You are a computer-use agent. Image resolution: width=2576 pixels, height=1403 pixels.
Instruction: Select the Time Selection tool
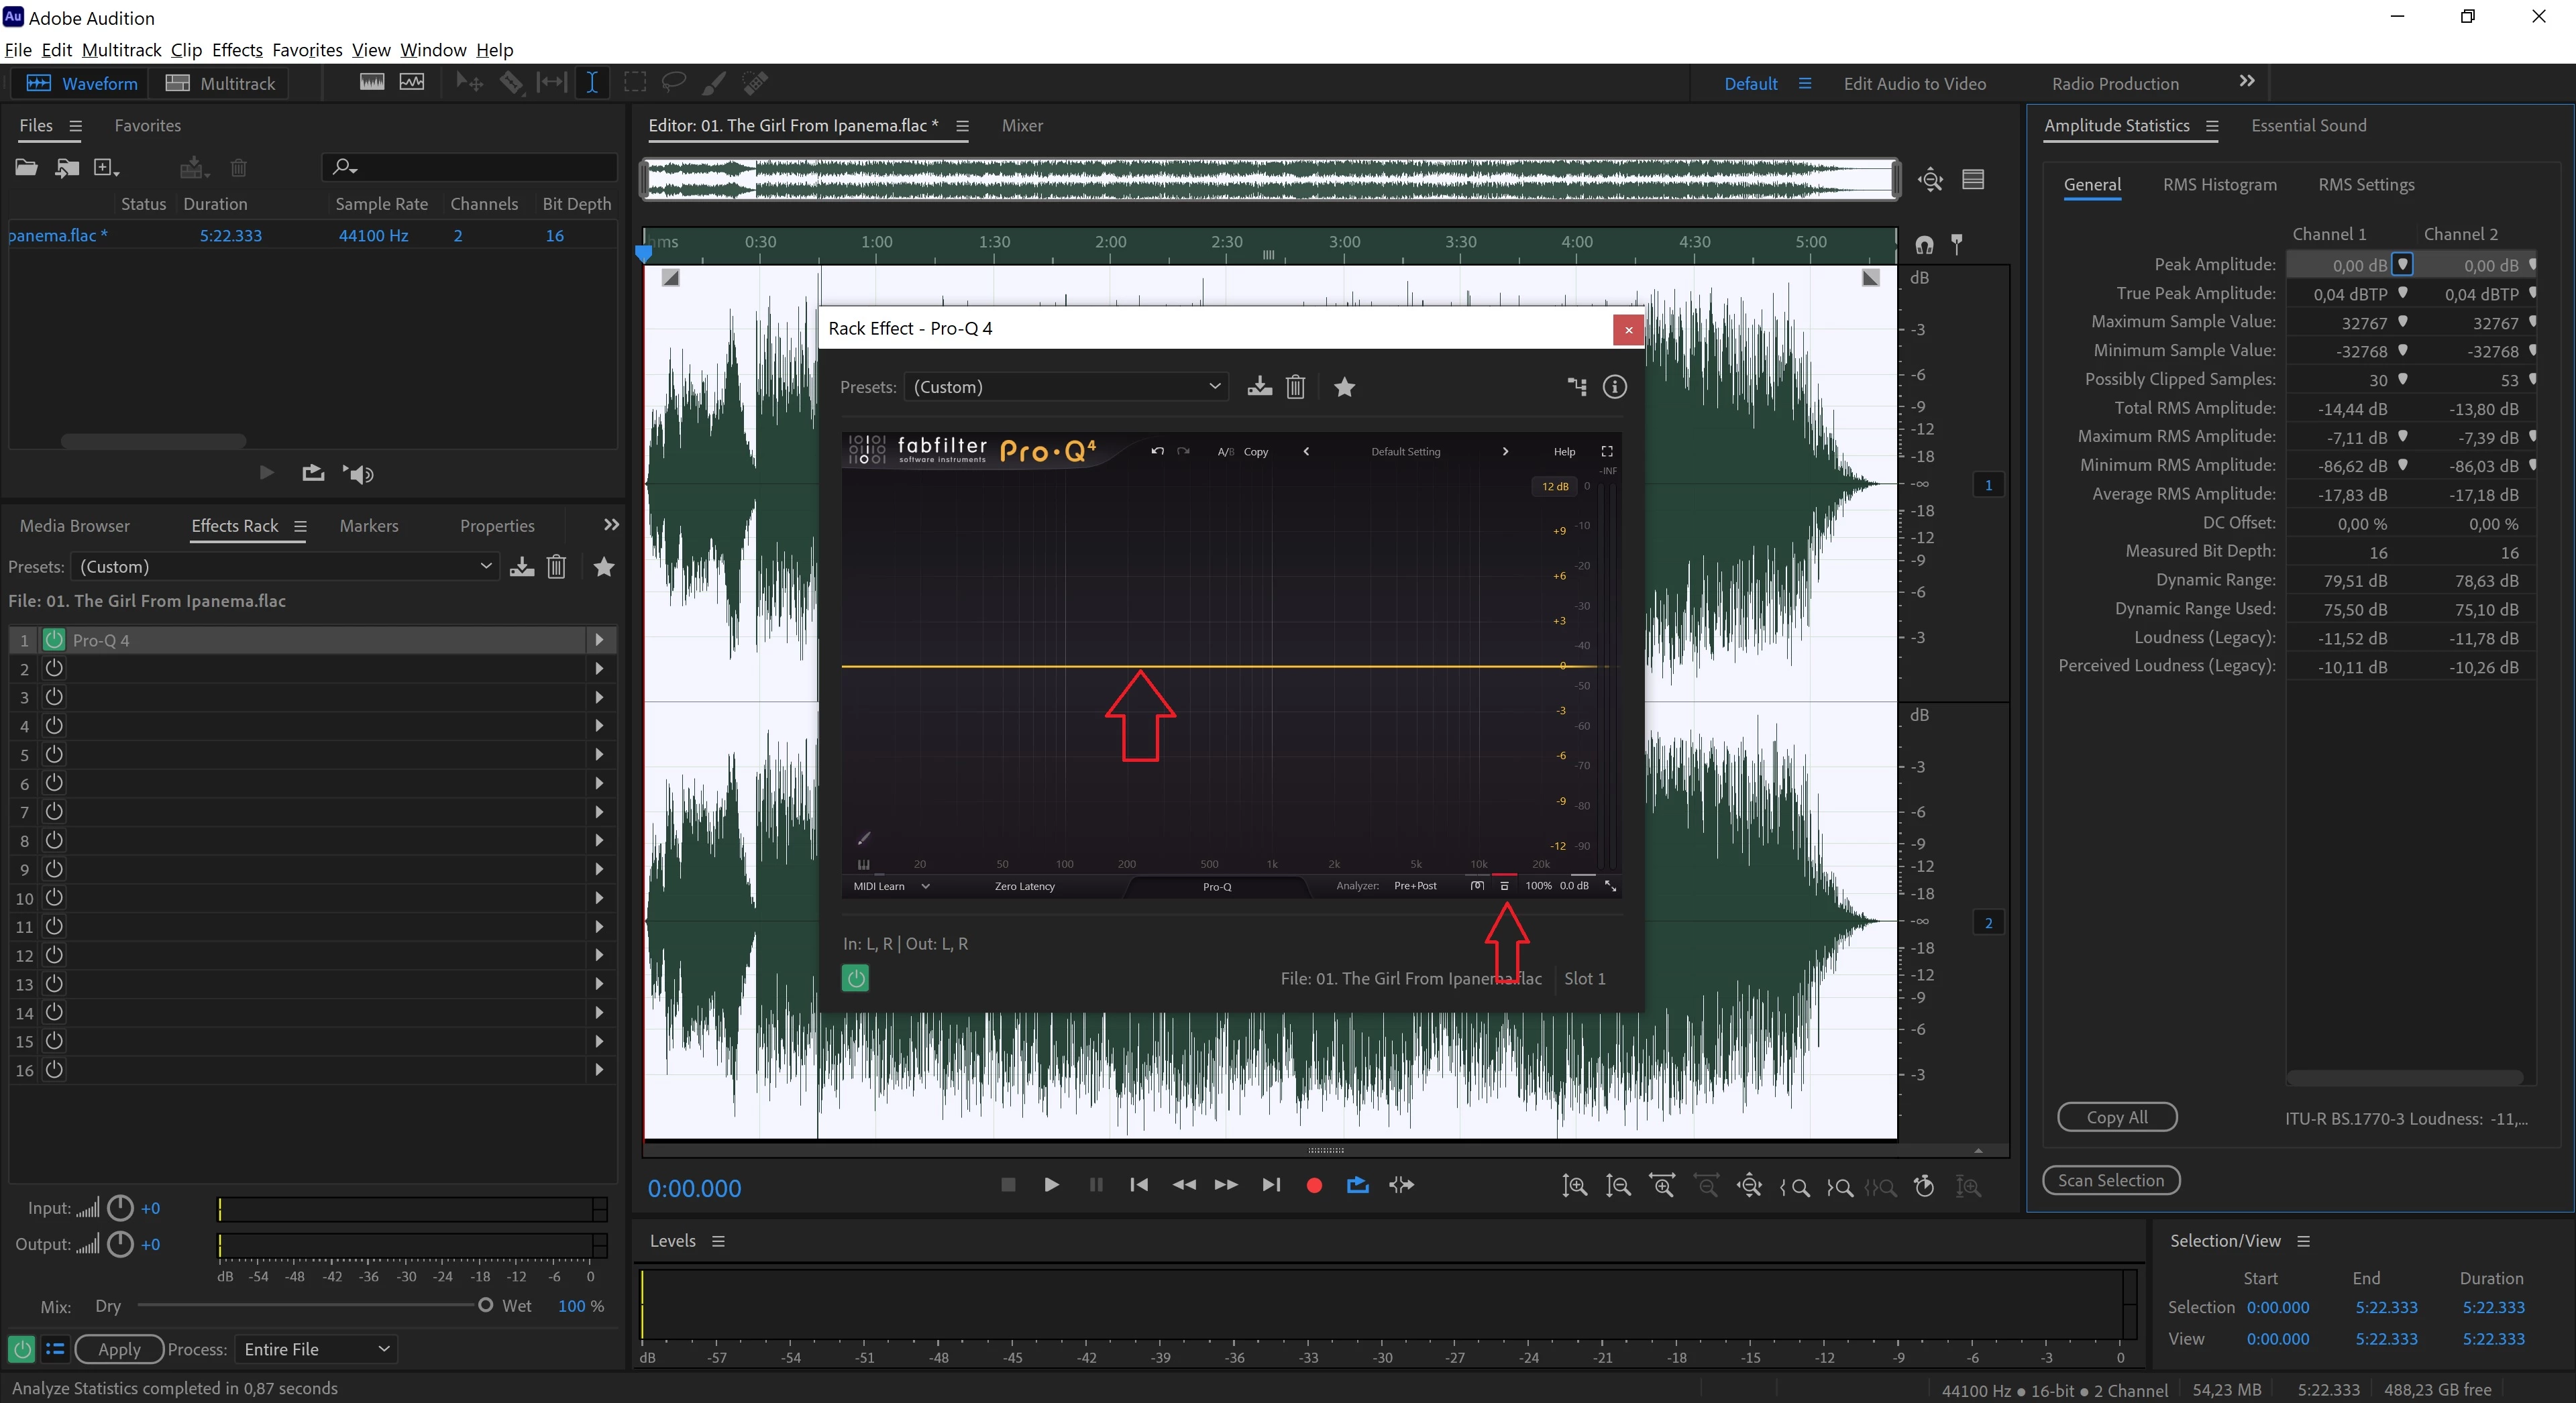(x=592, y=83)
